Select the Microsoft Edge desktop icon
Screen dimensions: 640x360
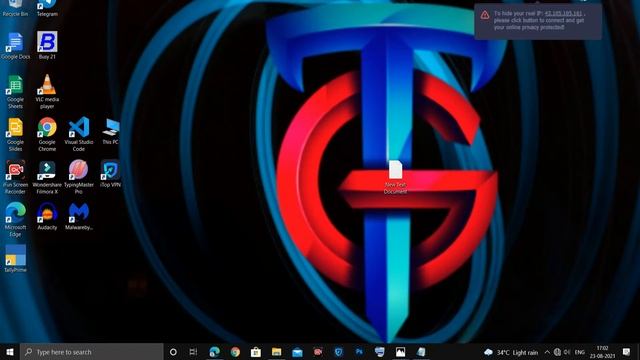15,220
